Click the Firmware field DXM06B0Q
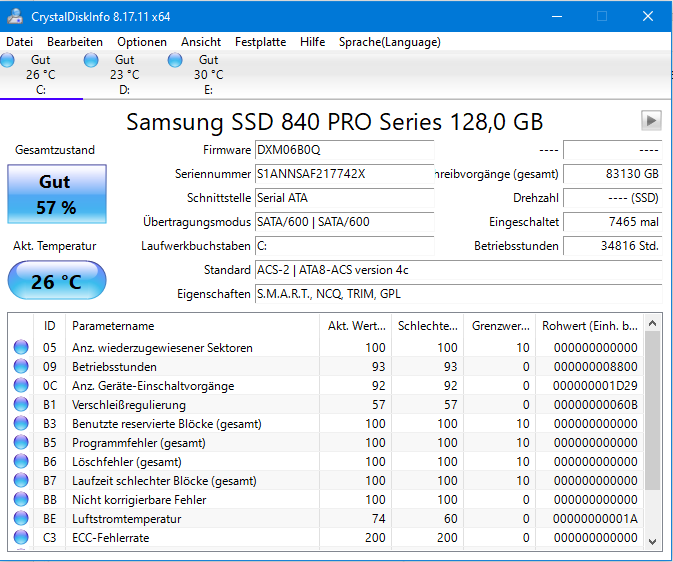The width and height of the screenshot is (673, 562). tap(344, 150)
